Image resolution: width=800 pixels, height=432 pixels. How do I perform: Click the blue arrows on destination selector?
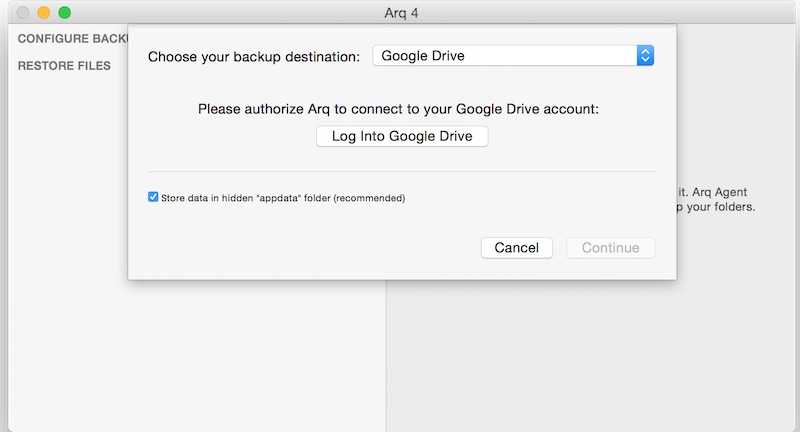[645, 56]
